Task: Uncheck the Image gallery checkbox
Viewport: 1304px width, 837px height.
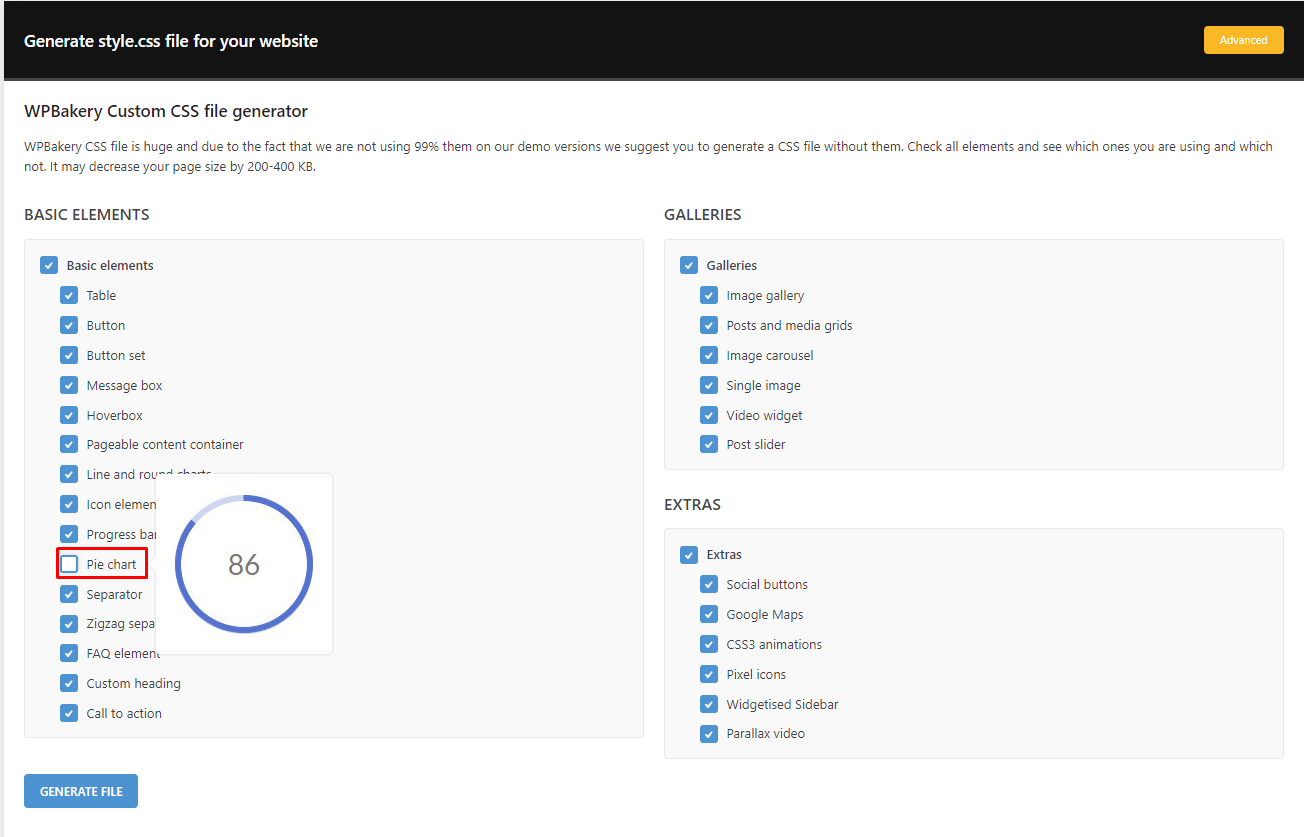Action: pos(709,295)
